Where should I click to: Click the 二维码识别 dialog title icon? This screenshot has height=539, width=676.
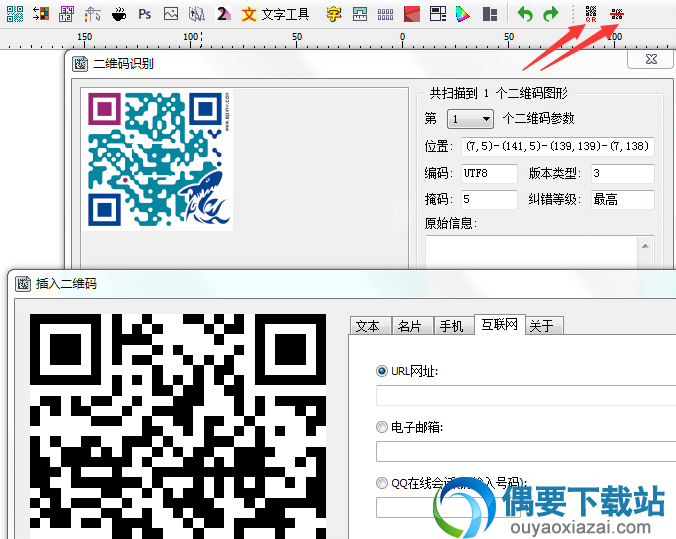coord(80,64)
